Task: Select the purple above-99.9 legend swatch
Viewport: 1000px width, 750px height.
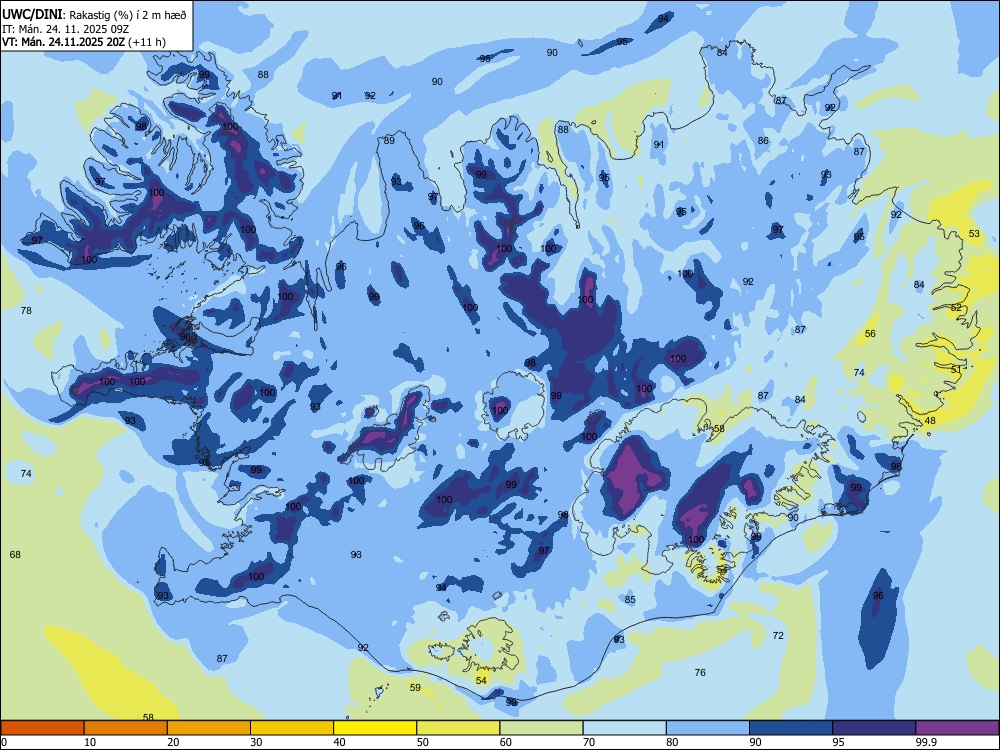Action: point(957,728)
